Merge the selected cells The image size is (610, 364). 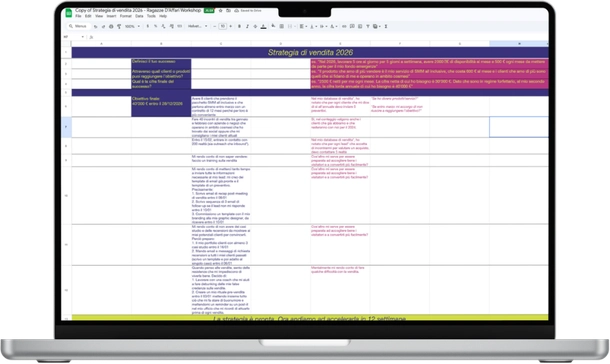click(290, 26)
